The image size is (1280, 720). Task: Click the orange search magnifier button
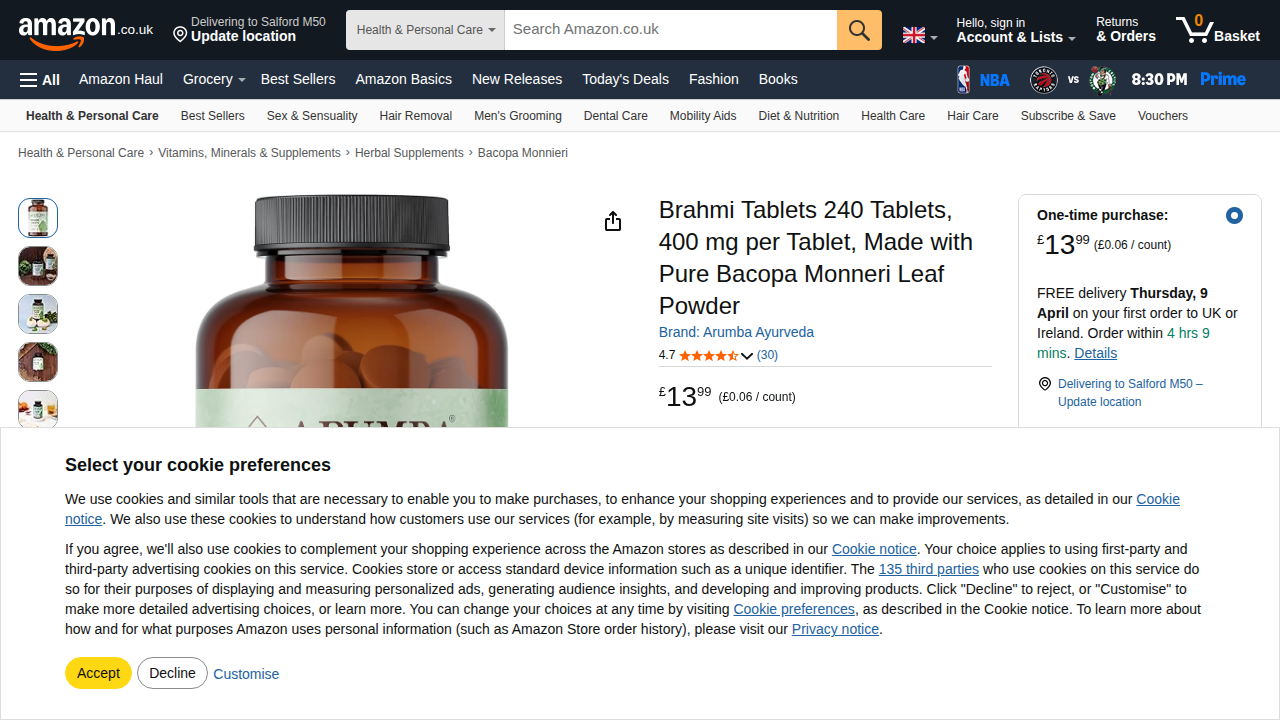[x=859, y=30]
